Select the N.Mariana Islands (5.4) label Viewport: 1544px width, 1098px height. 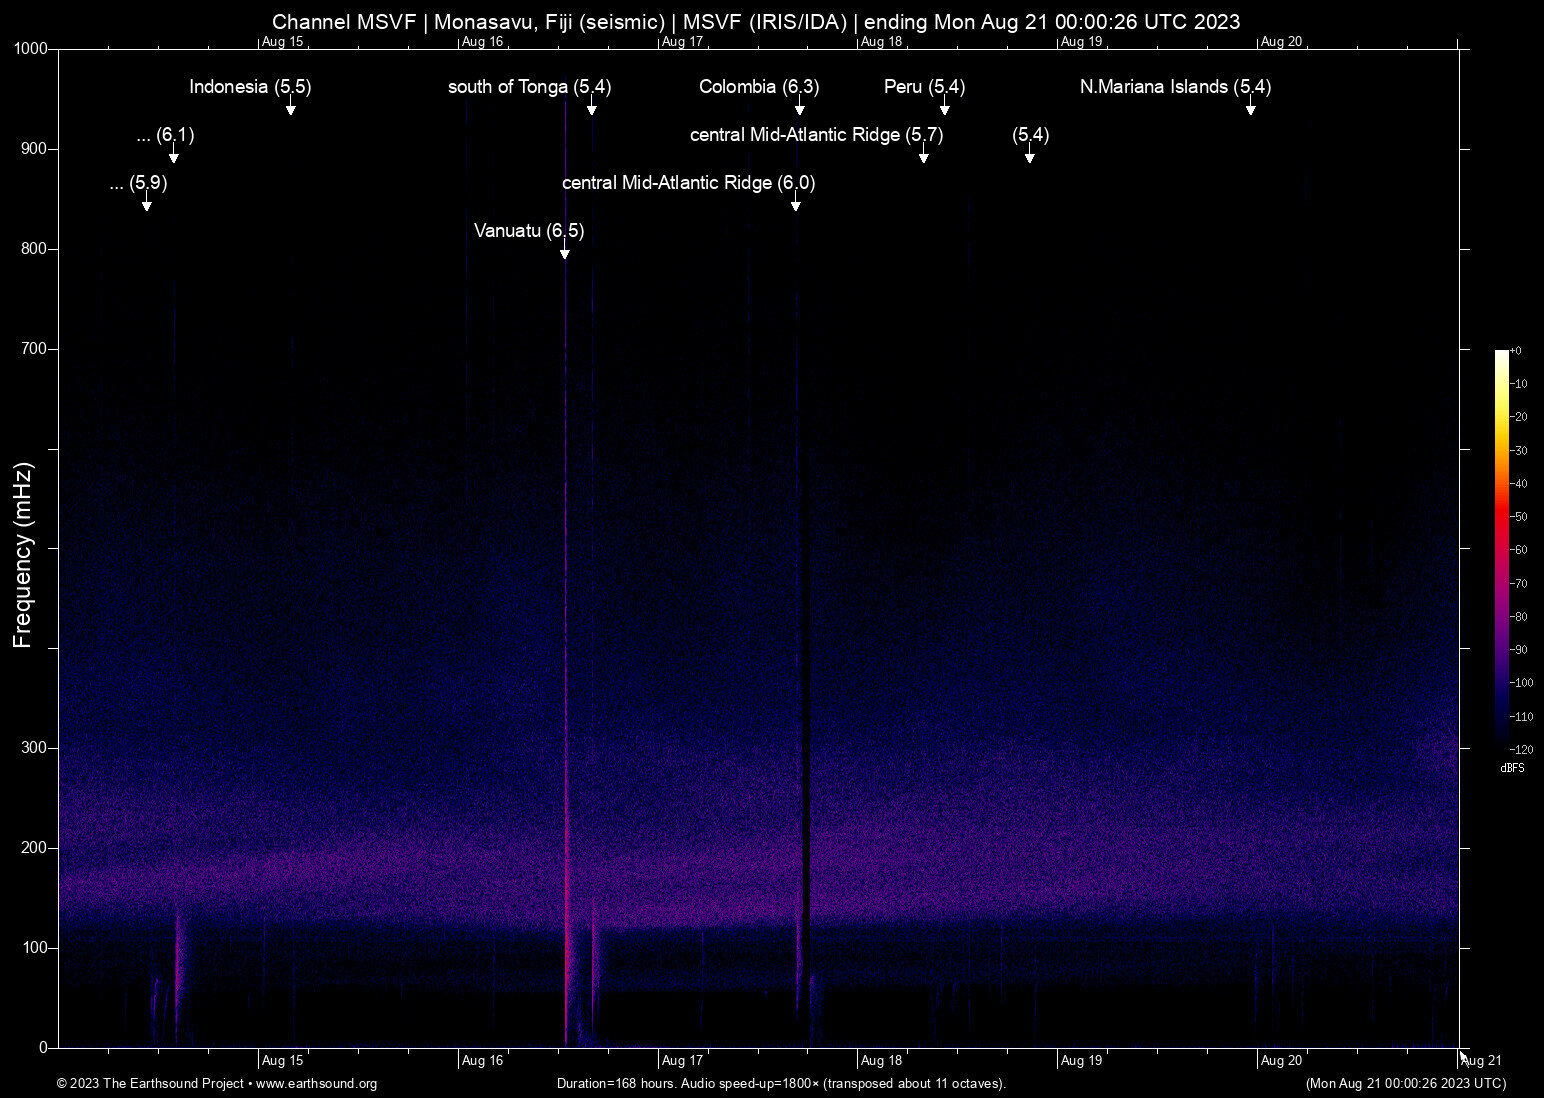[1176, 87]
